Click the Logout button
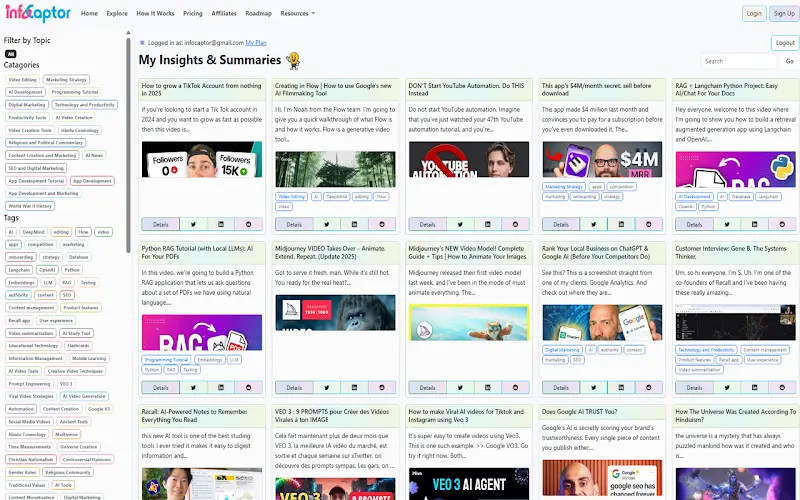Screen dimensions: 800x500 785,43
